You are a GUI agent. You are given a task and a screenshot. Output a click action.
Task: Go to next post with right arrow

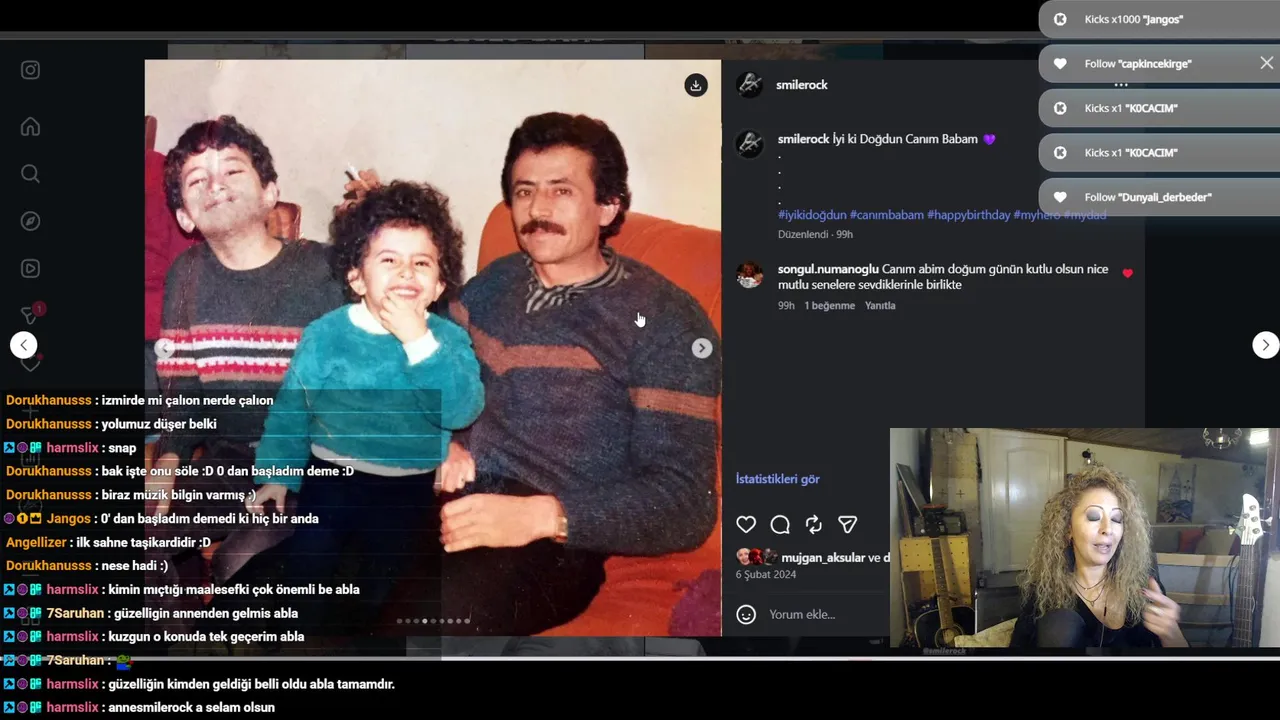coord(1265,345)
